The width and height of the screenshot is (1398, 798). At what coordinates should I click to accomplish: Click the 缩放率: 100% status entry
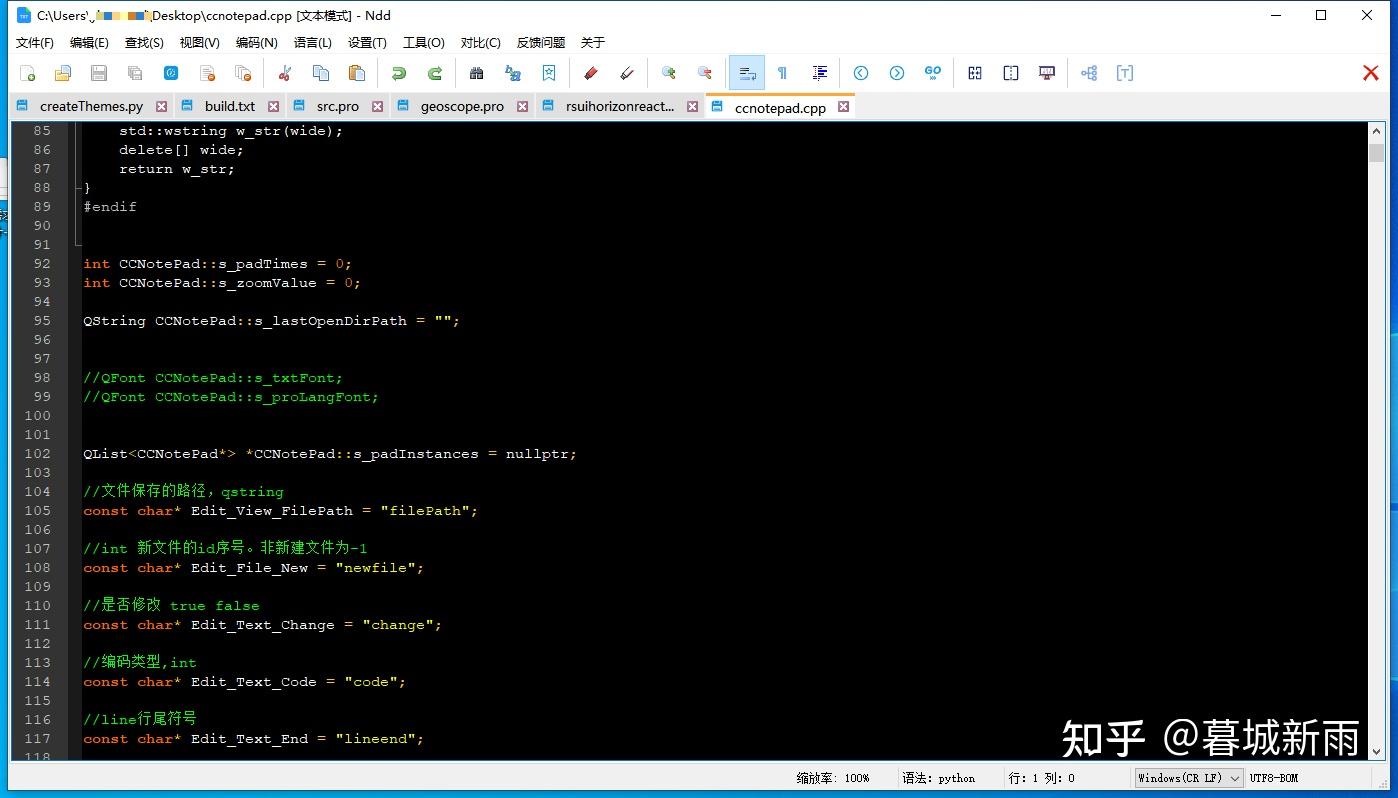[833, 778]
